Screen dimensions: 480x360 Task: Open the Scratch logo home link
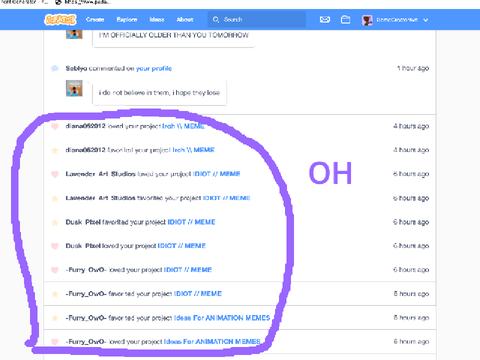(x=60, y=20)
